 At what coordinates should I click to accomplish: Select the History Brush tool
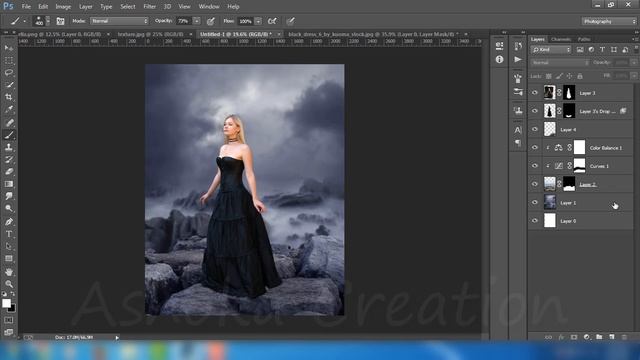pos(9,159)
